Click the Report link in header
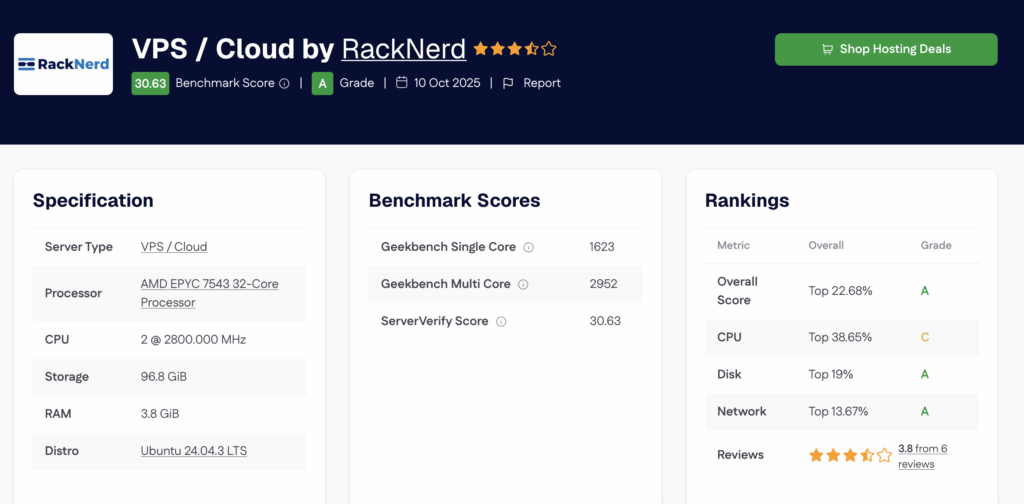 tap(542, 83)
